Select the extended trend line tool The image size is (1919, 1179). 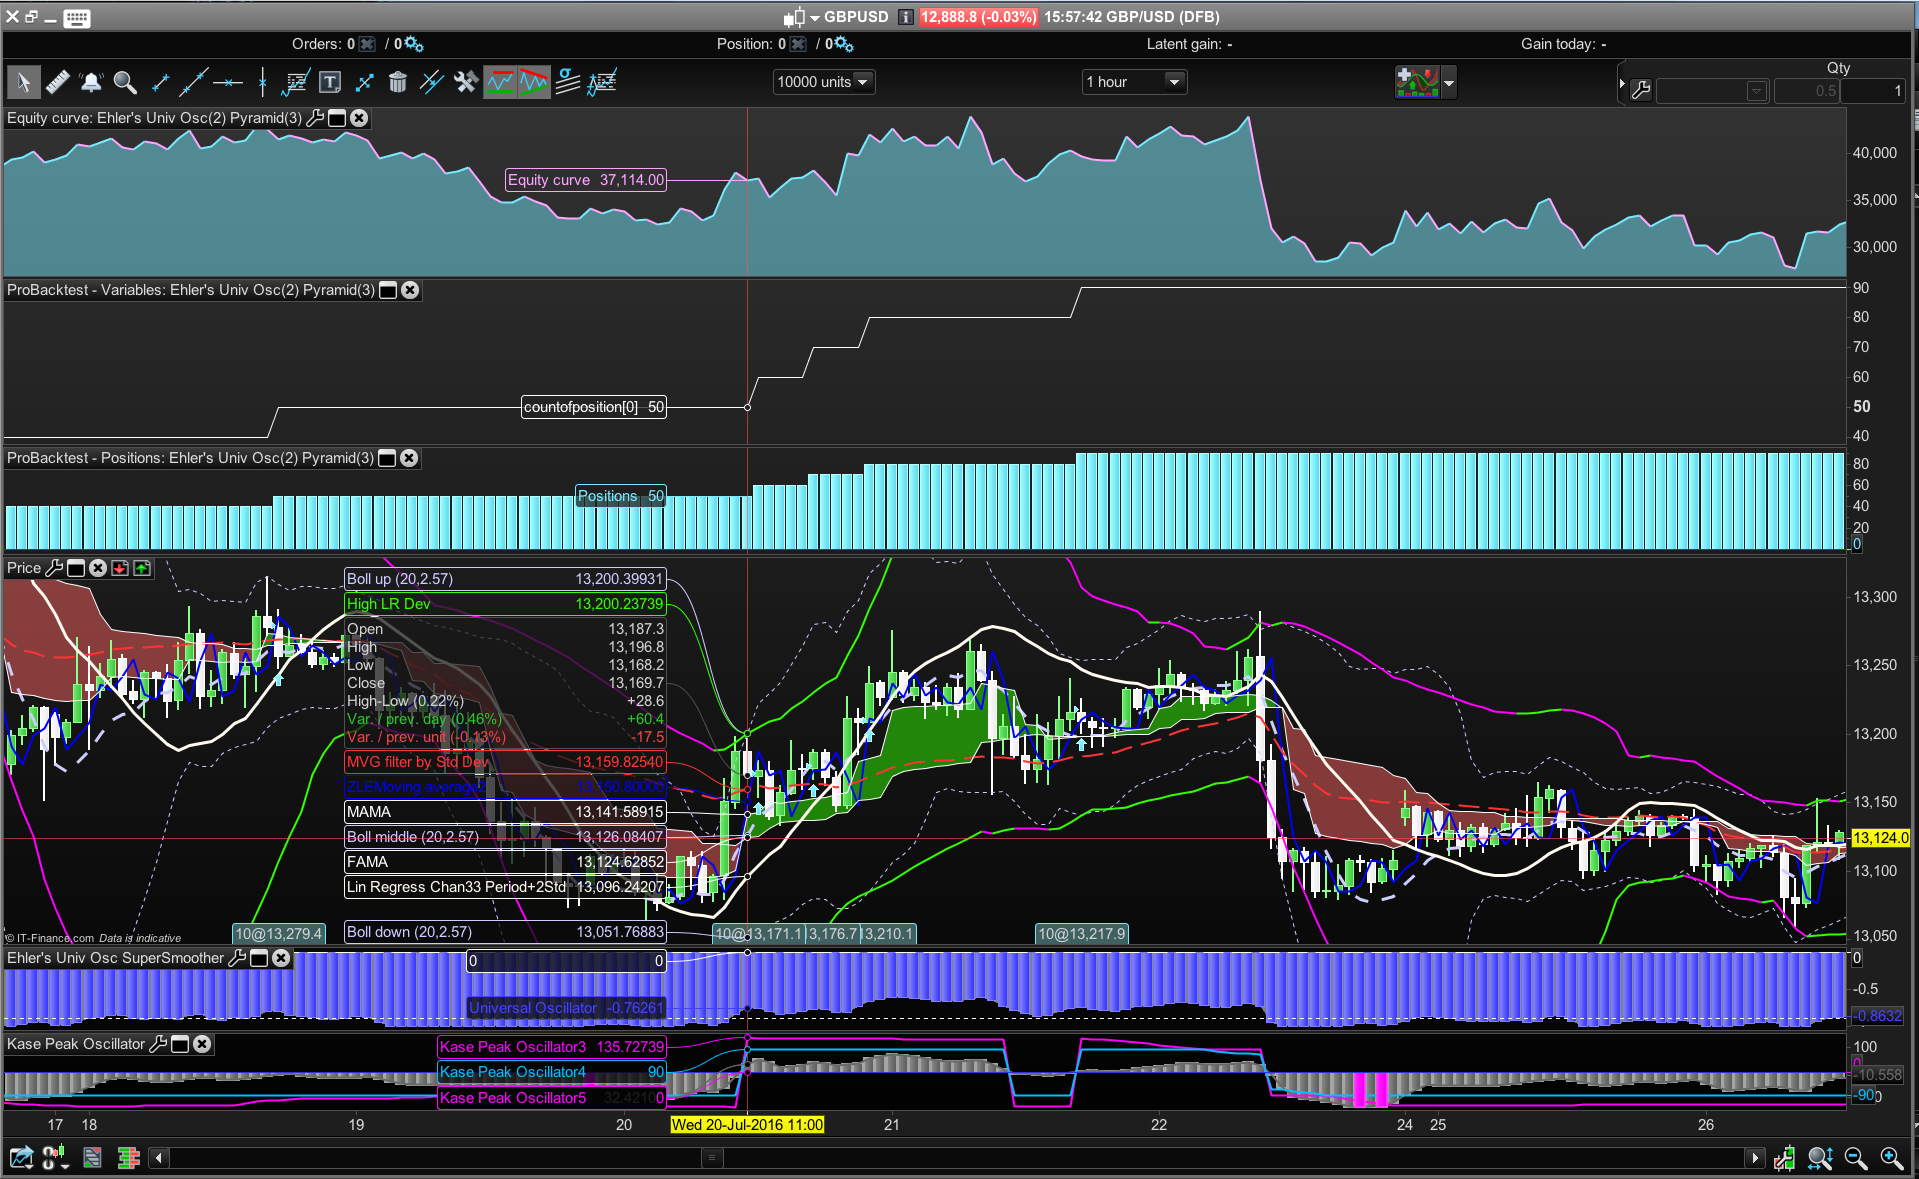pyautogui.click(x=193, y=82)
